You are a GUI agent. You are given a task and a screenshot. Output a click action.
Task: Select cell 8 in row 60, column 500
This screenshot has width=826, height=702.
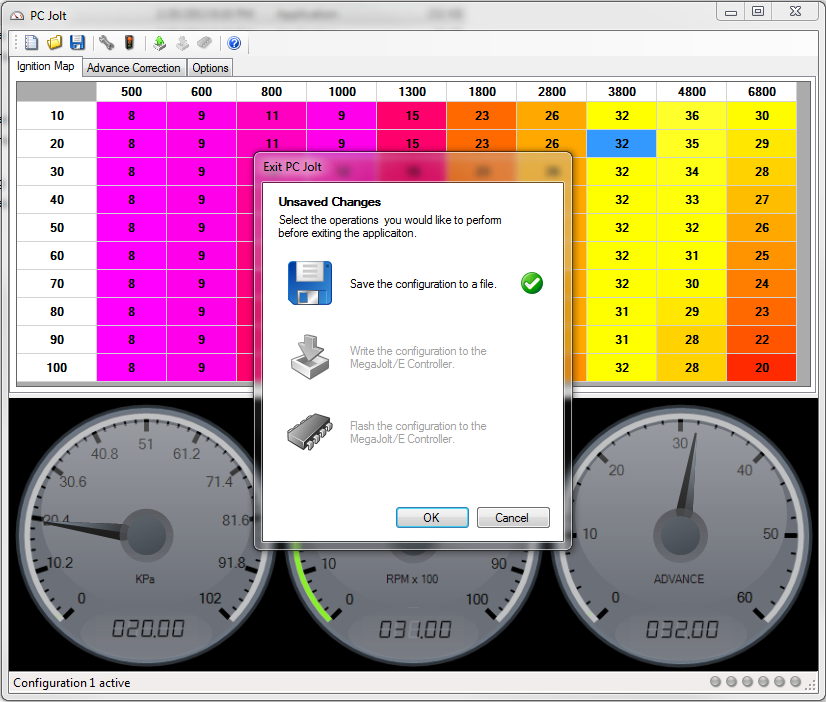coord(131,255)
